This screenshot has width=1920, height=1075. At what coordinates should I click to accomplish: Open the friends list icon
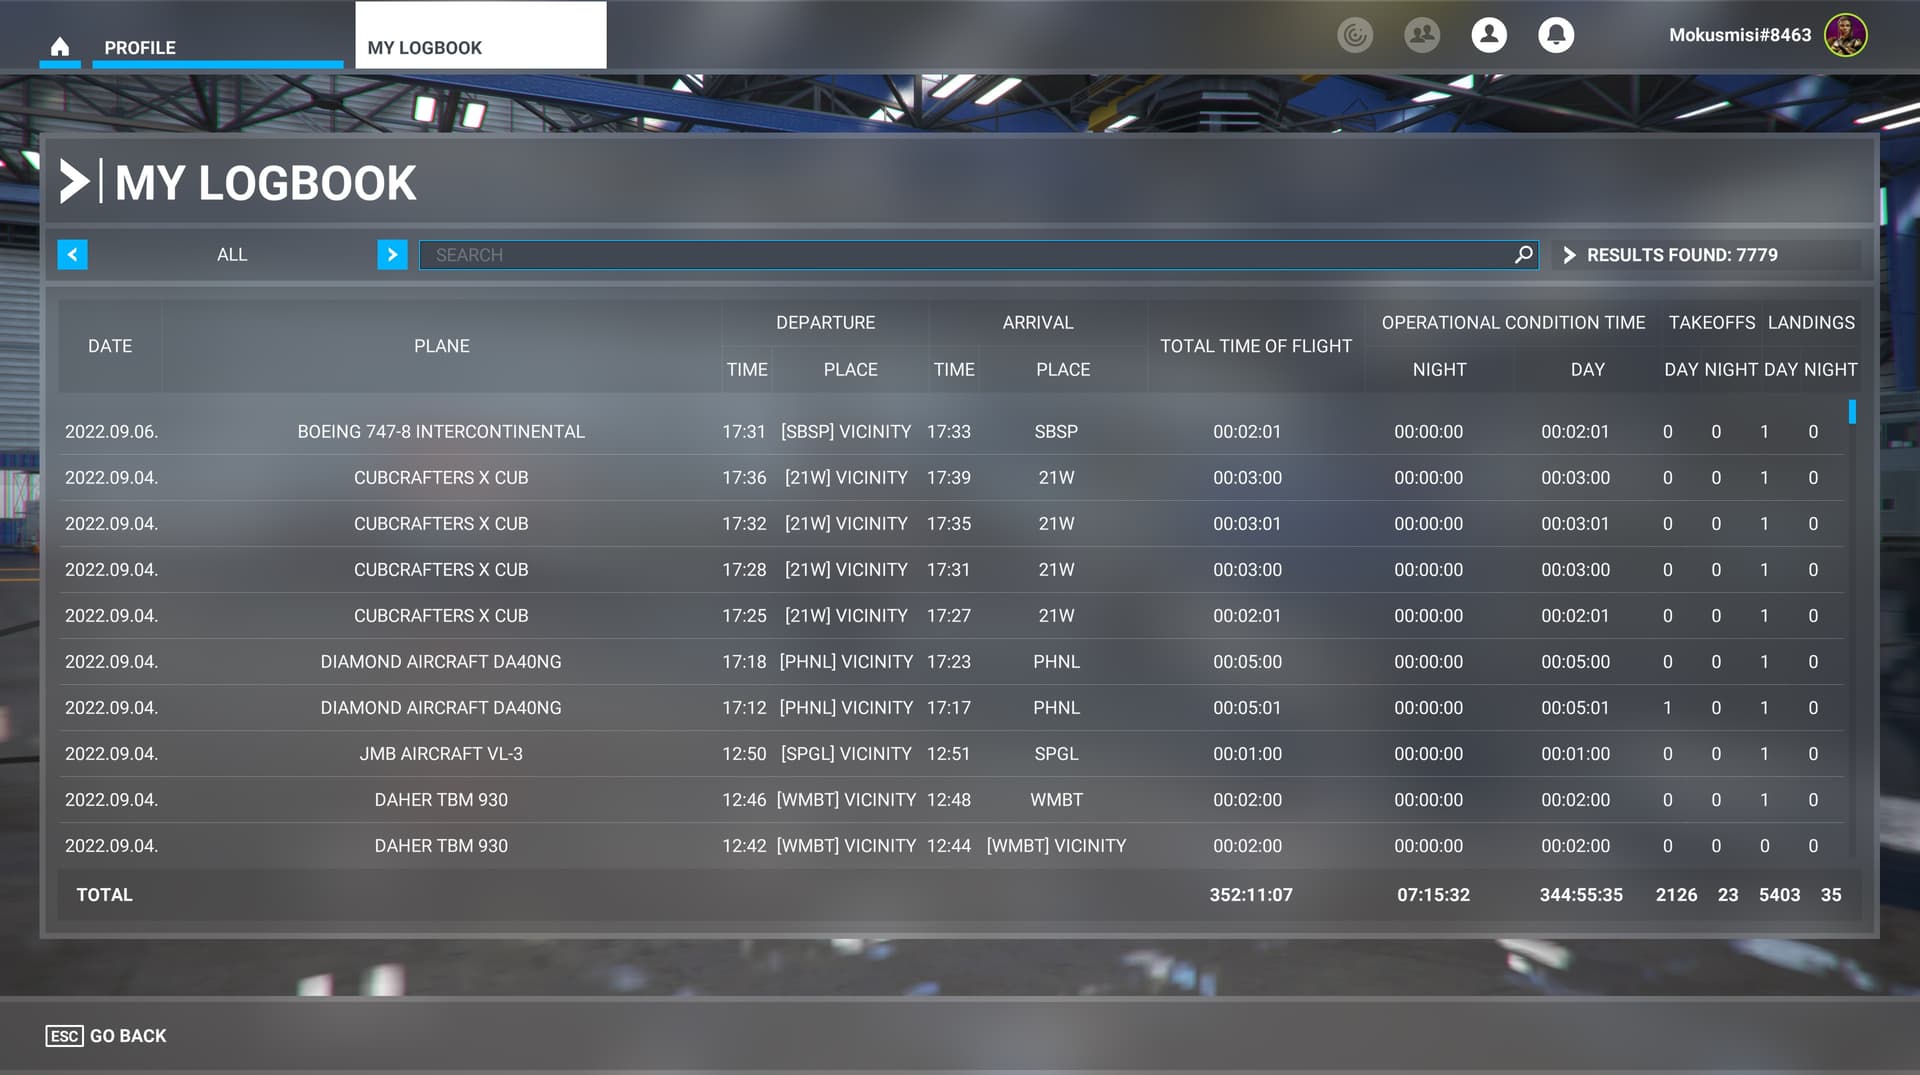[x=1422, y=34]
